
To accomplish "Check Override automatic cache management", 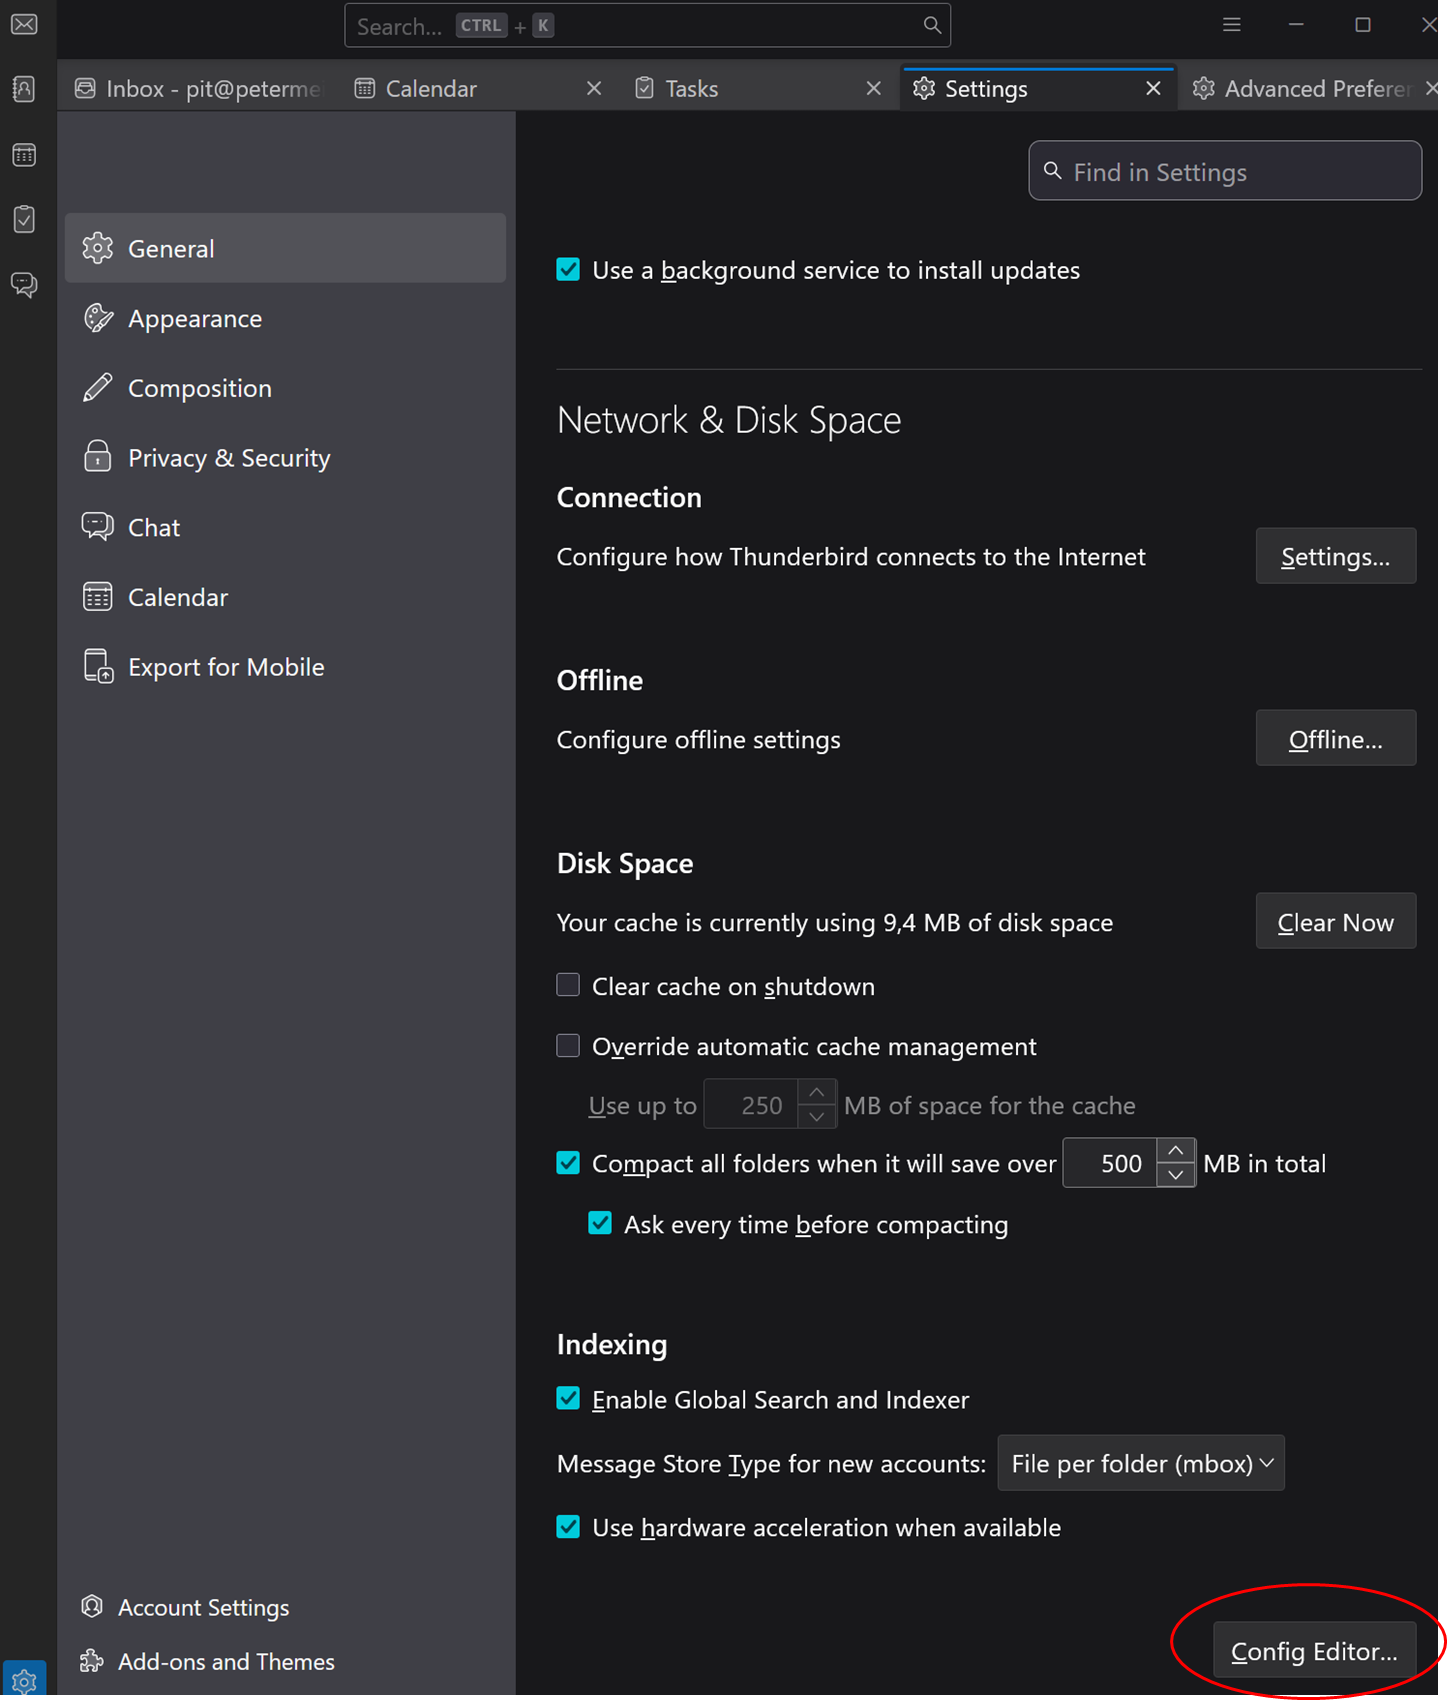I will 568,1046.
